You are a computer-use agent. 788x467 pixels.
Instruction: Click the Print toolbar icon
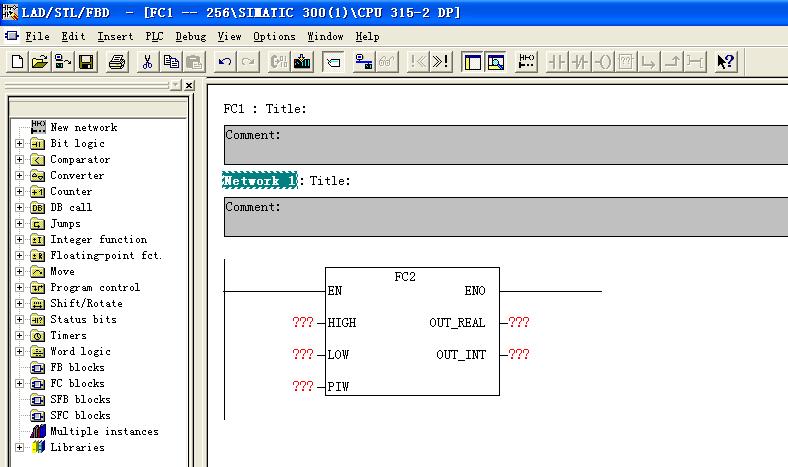(x=116, y=62)
